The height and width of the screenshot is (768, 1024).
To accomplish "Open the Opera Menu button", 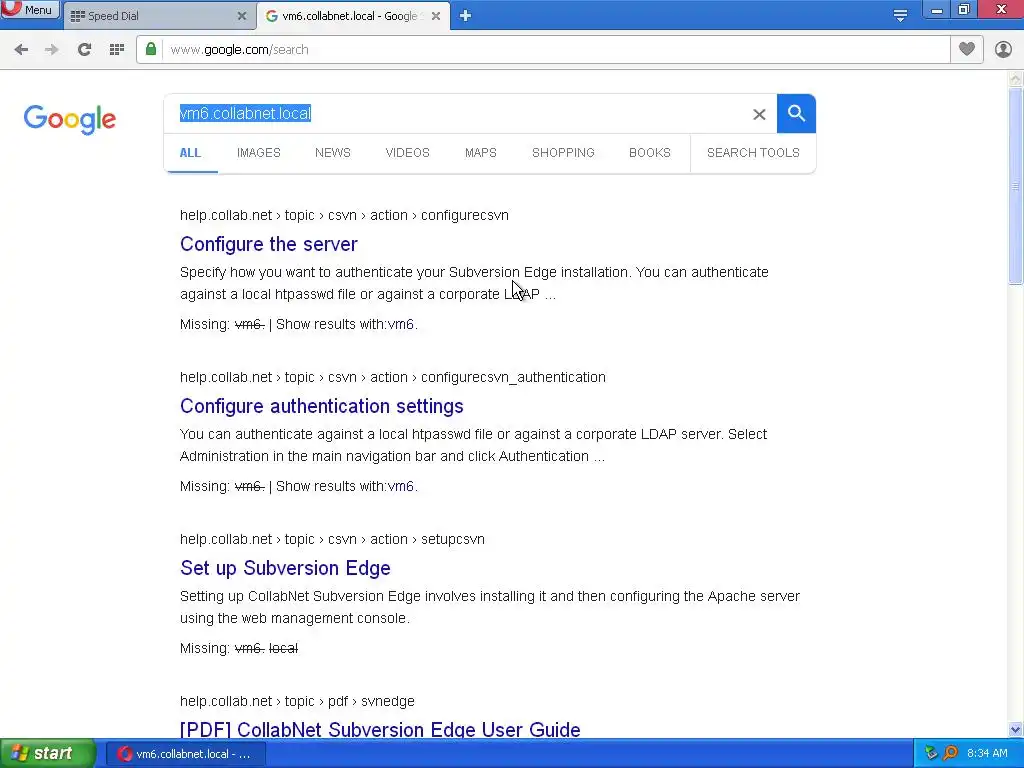I will click(x=30, y=10).
